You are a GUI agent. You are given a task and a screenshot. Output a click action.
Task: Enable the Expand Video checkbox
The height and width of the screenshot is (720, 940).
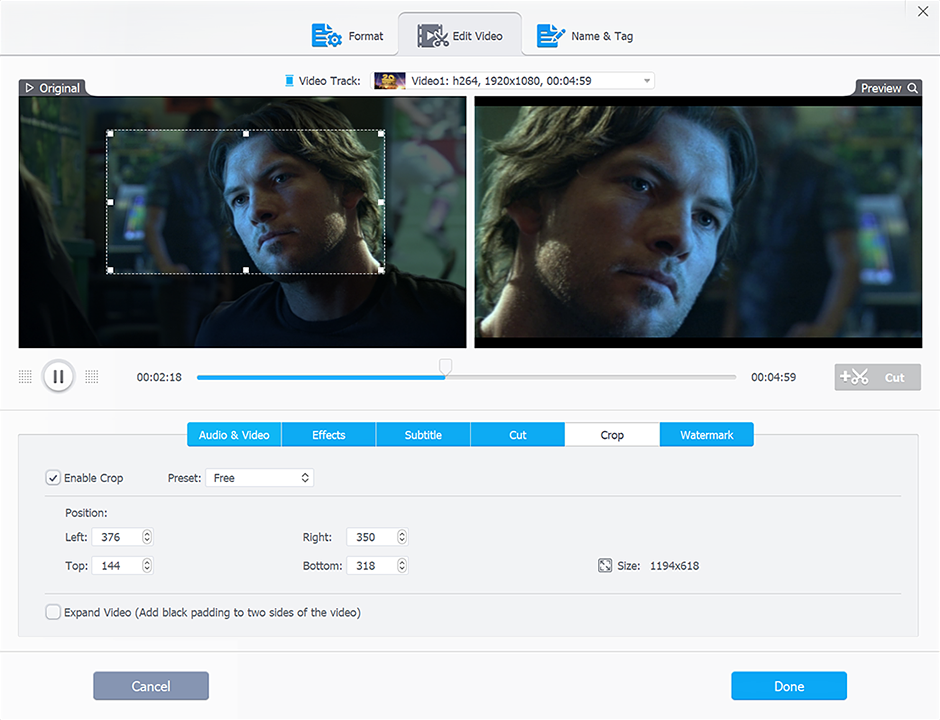pyautogui.click(x=53, y=612)
